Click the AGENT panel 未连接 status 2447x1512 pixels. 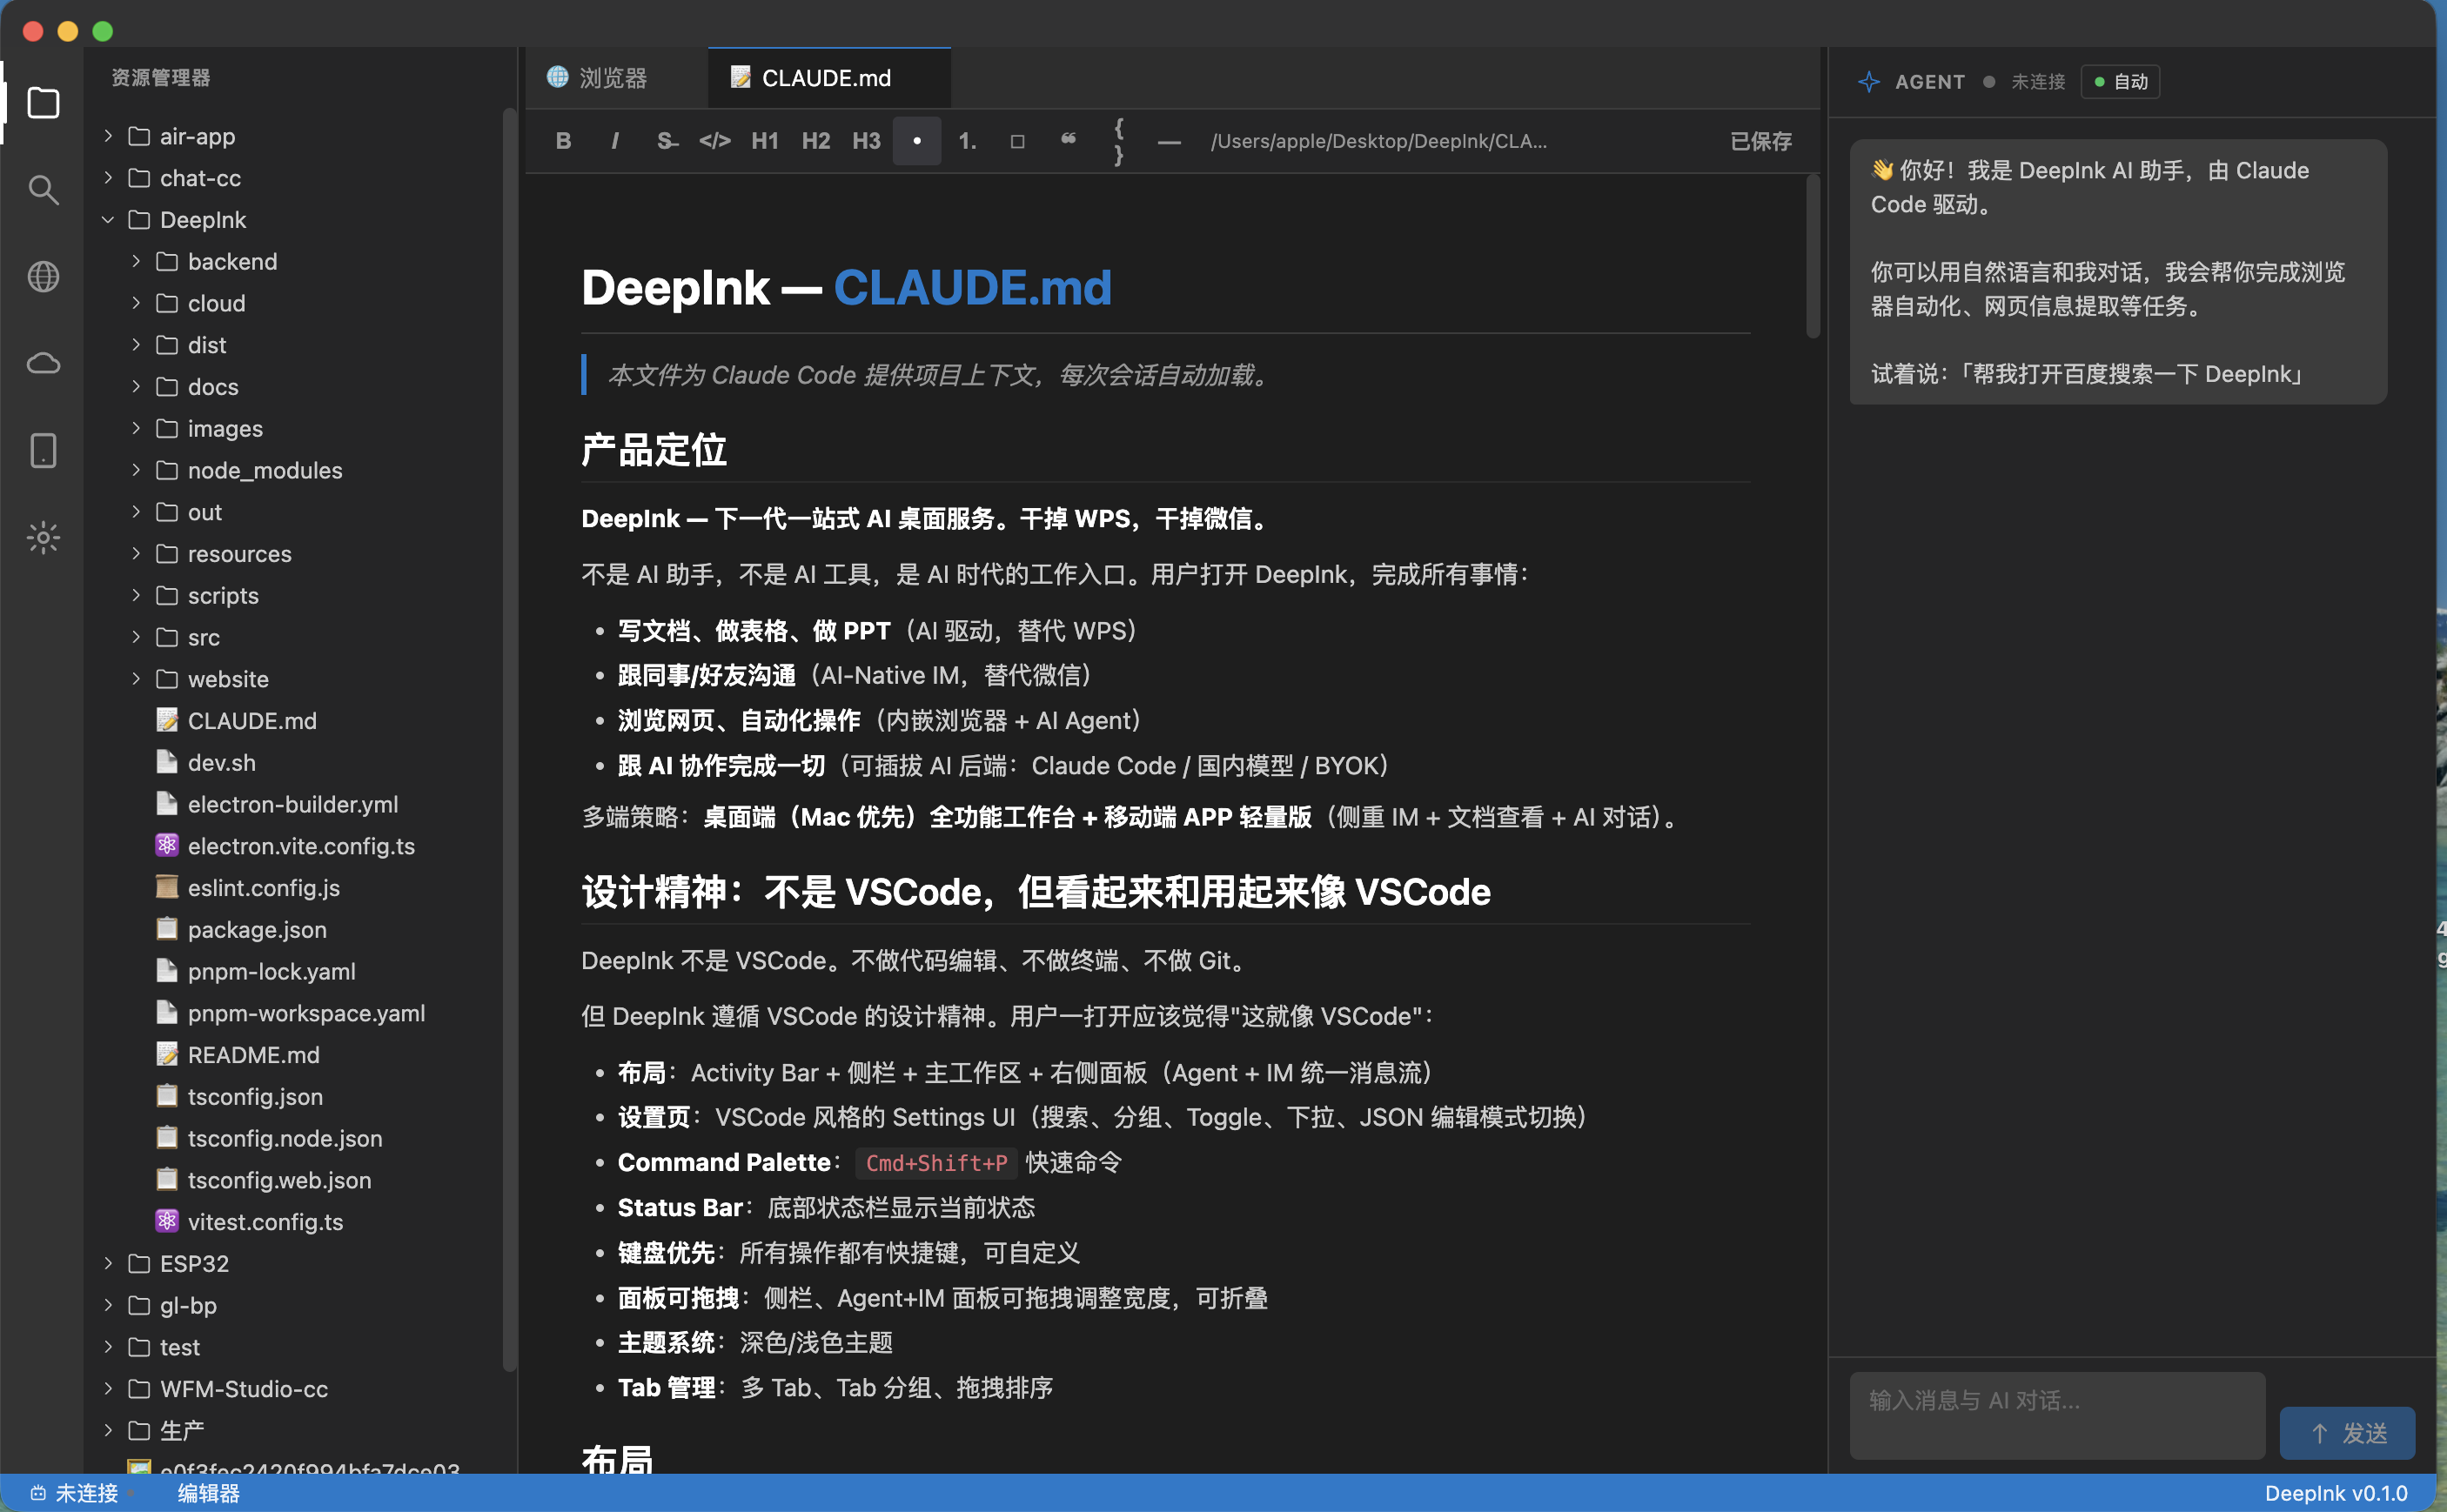tap(2037, 82)
